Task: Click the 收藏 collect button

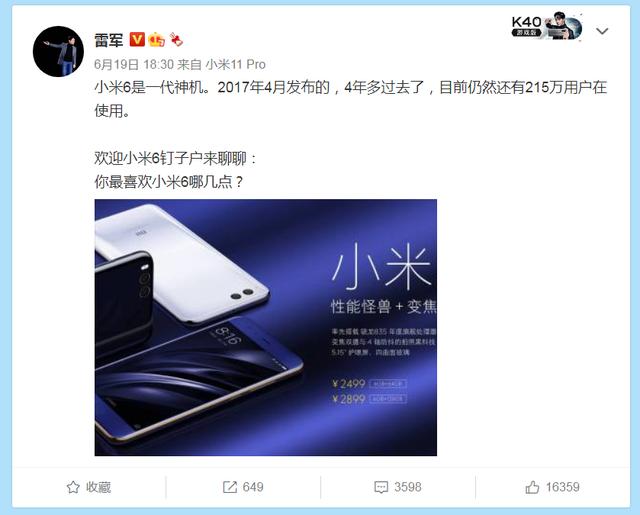Action: click(89, 487)
